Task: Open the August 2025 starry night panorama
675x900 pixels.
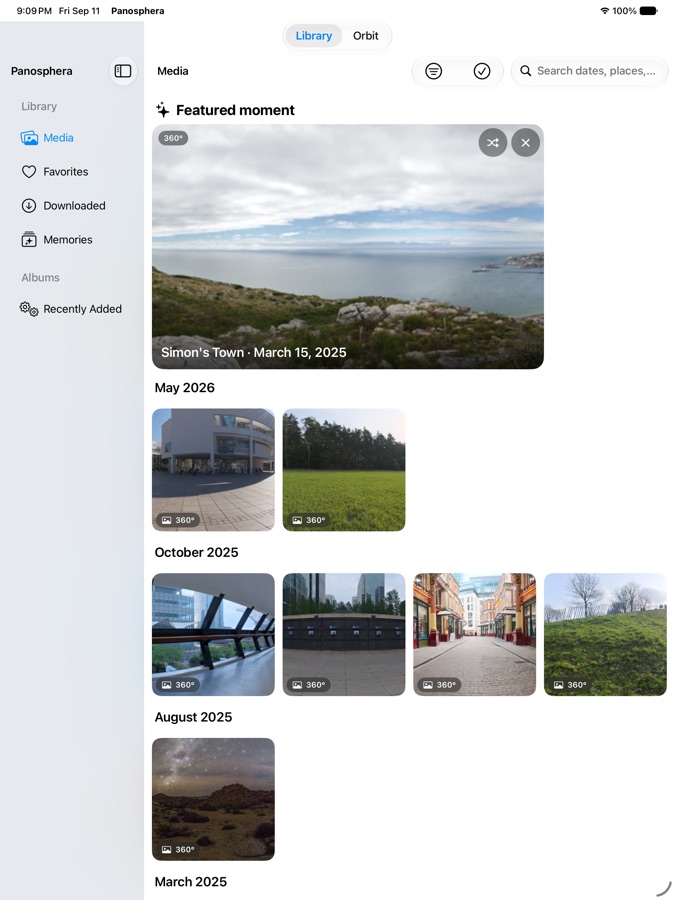Action: click(x=214, y=799)
